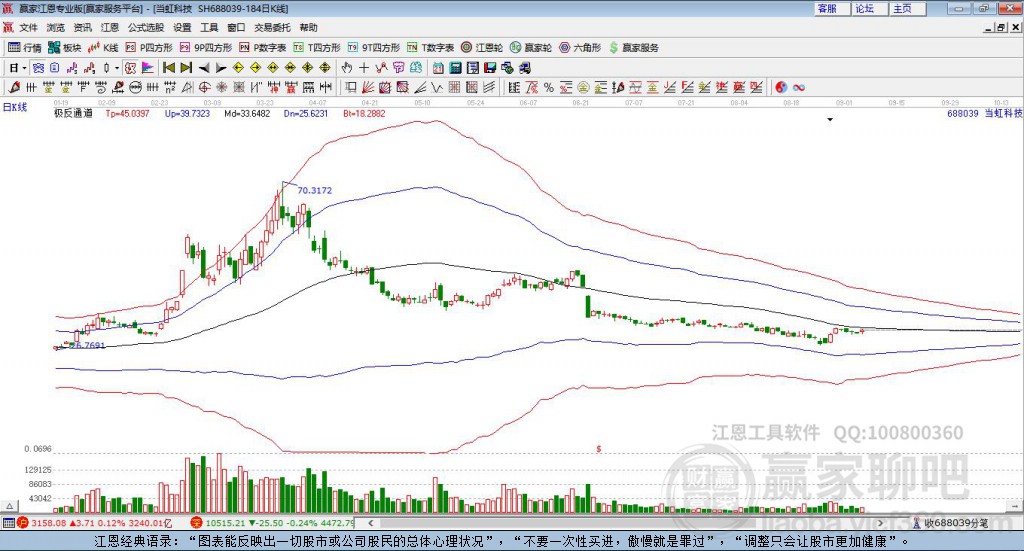1024x551 pixels.
Task: Open the T四方形 tool
Action: [x=317, y=48]
